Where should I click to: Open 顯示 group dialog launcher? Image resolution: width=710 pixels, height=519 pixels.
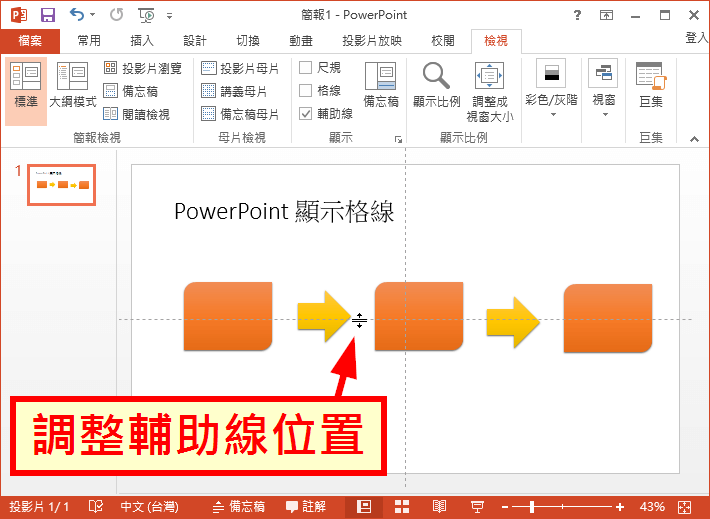[x=398, y=139]
